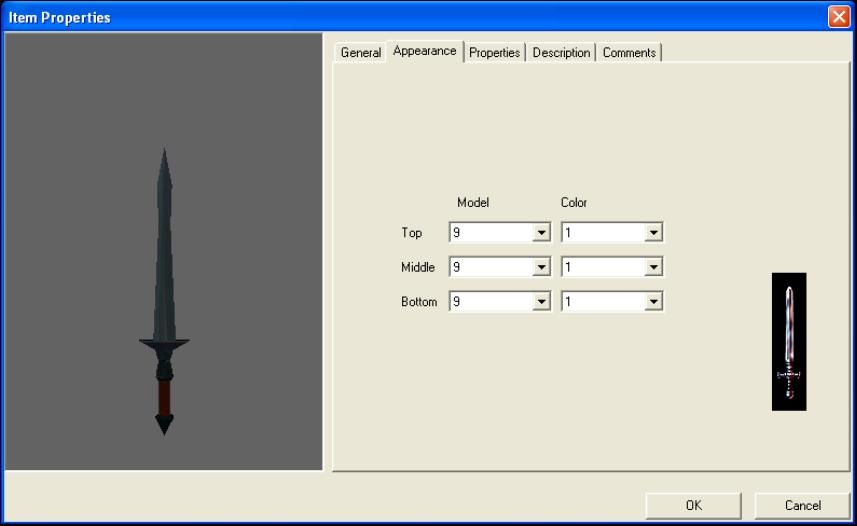Open the Bottom Color dropdown
Viewport: 857px width, 526px height.
[x=654, y=301]
